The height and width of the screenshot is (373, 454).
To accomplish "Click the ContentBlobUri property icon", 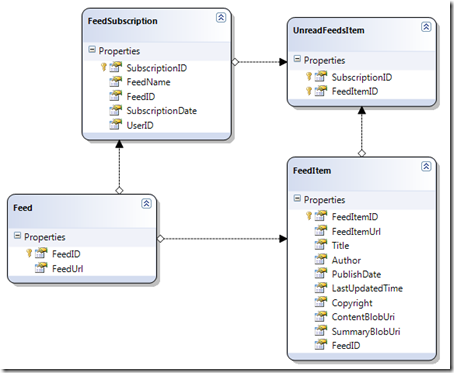I will pos(321,316).
